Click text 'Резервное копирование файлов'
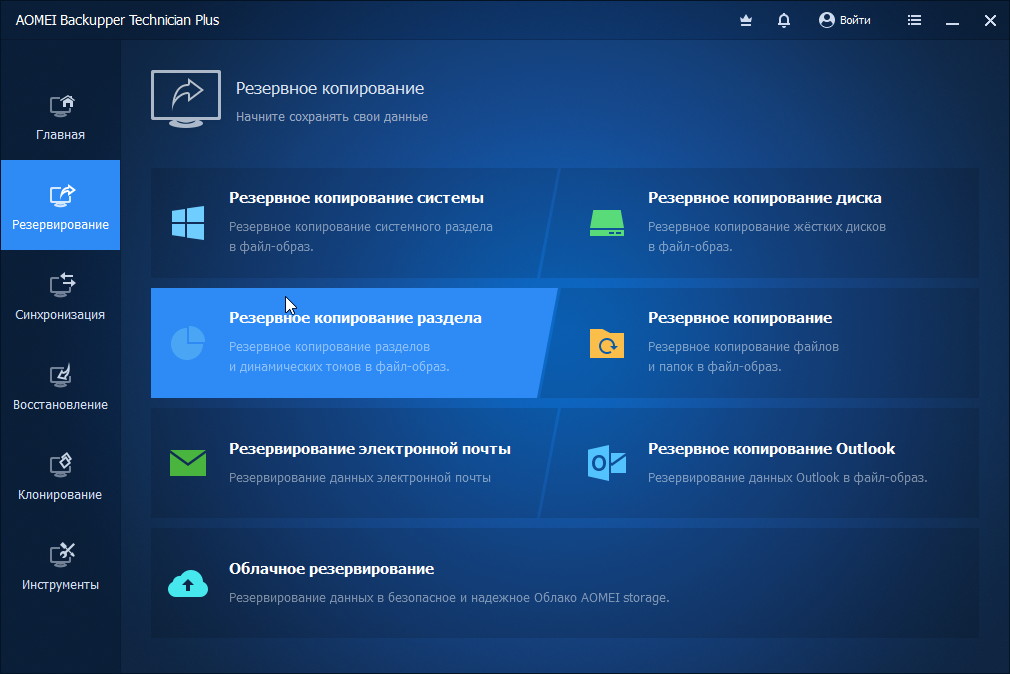This screenshot has height=674, width=1010. [743, 347]
